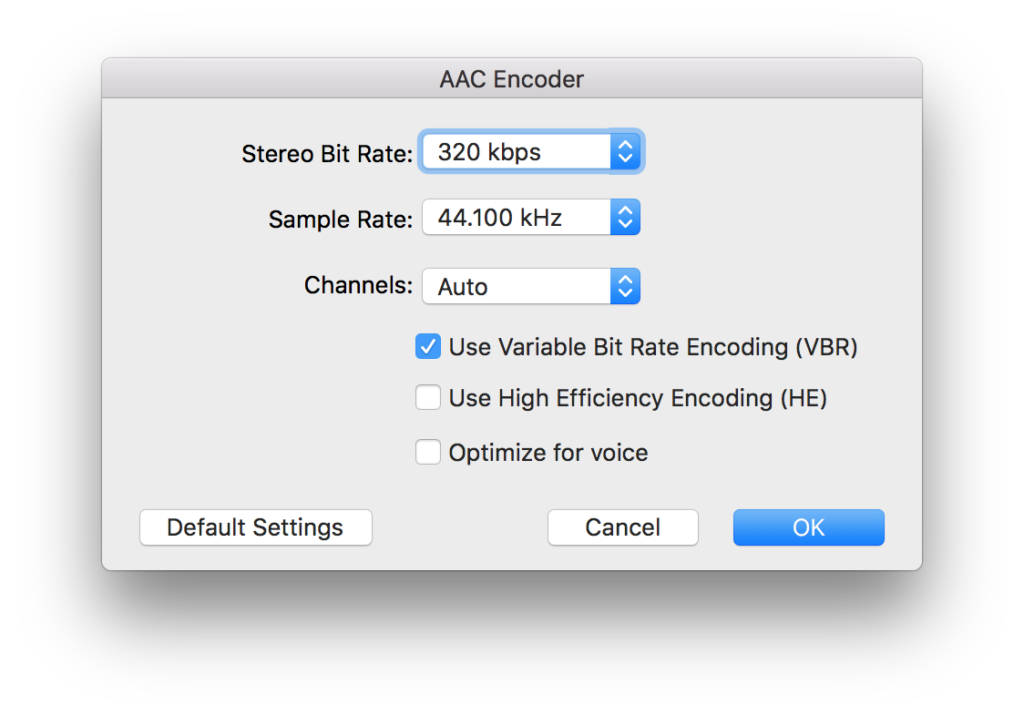This screenshot has width=1024, height=716.
Task: Click the (VBR) text of encoding option
Action: [826, 347]
